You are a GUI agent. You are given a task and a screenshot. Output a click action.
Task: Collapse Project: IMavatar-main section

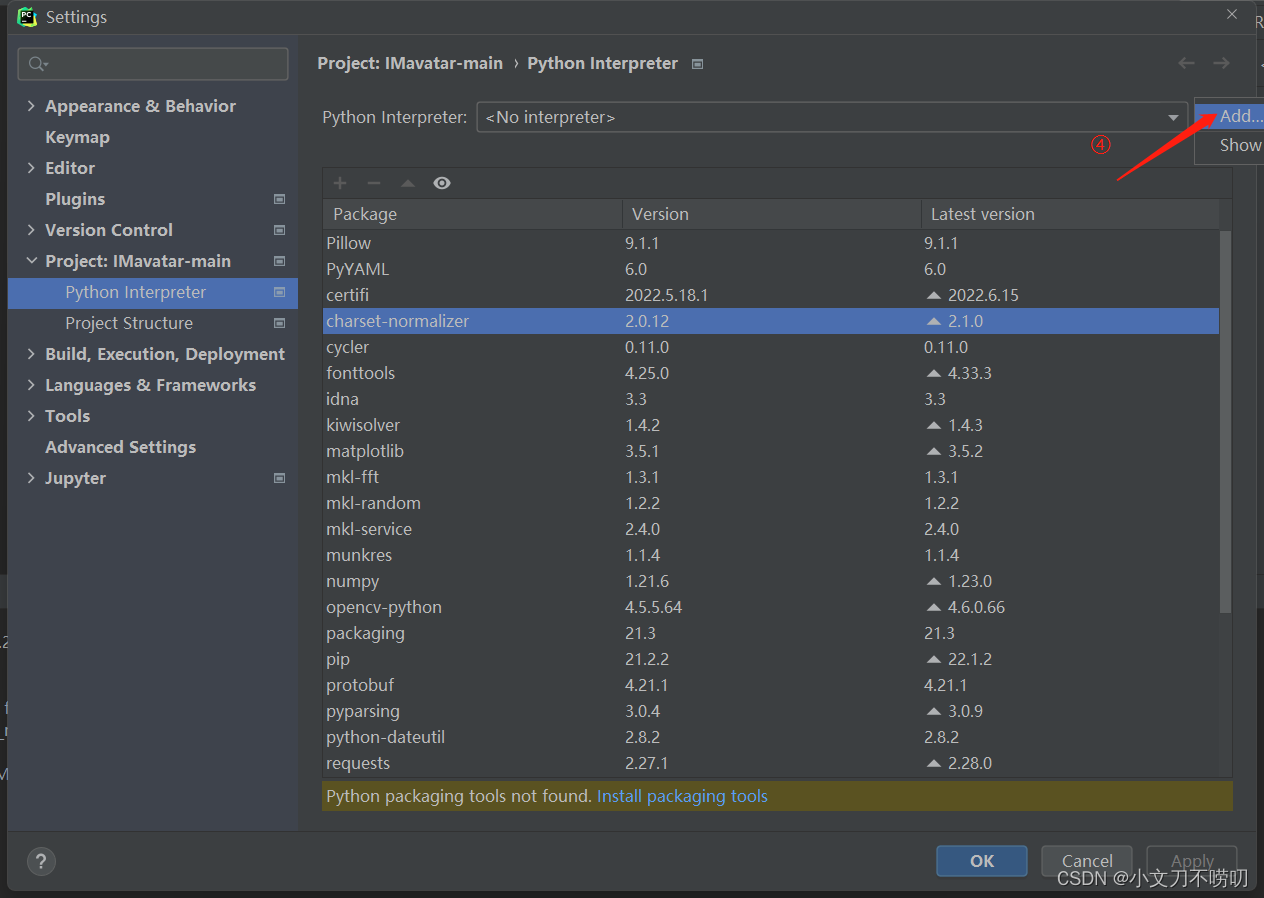coord(31,261)
